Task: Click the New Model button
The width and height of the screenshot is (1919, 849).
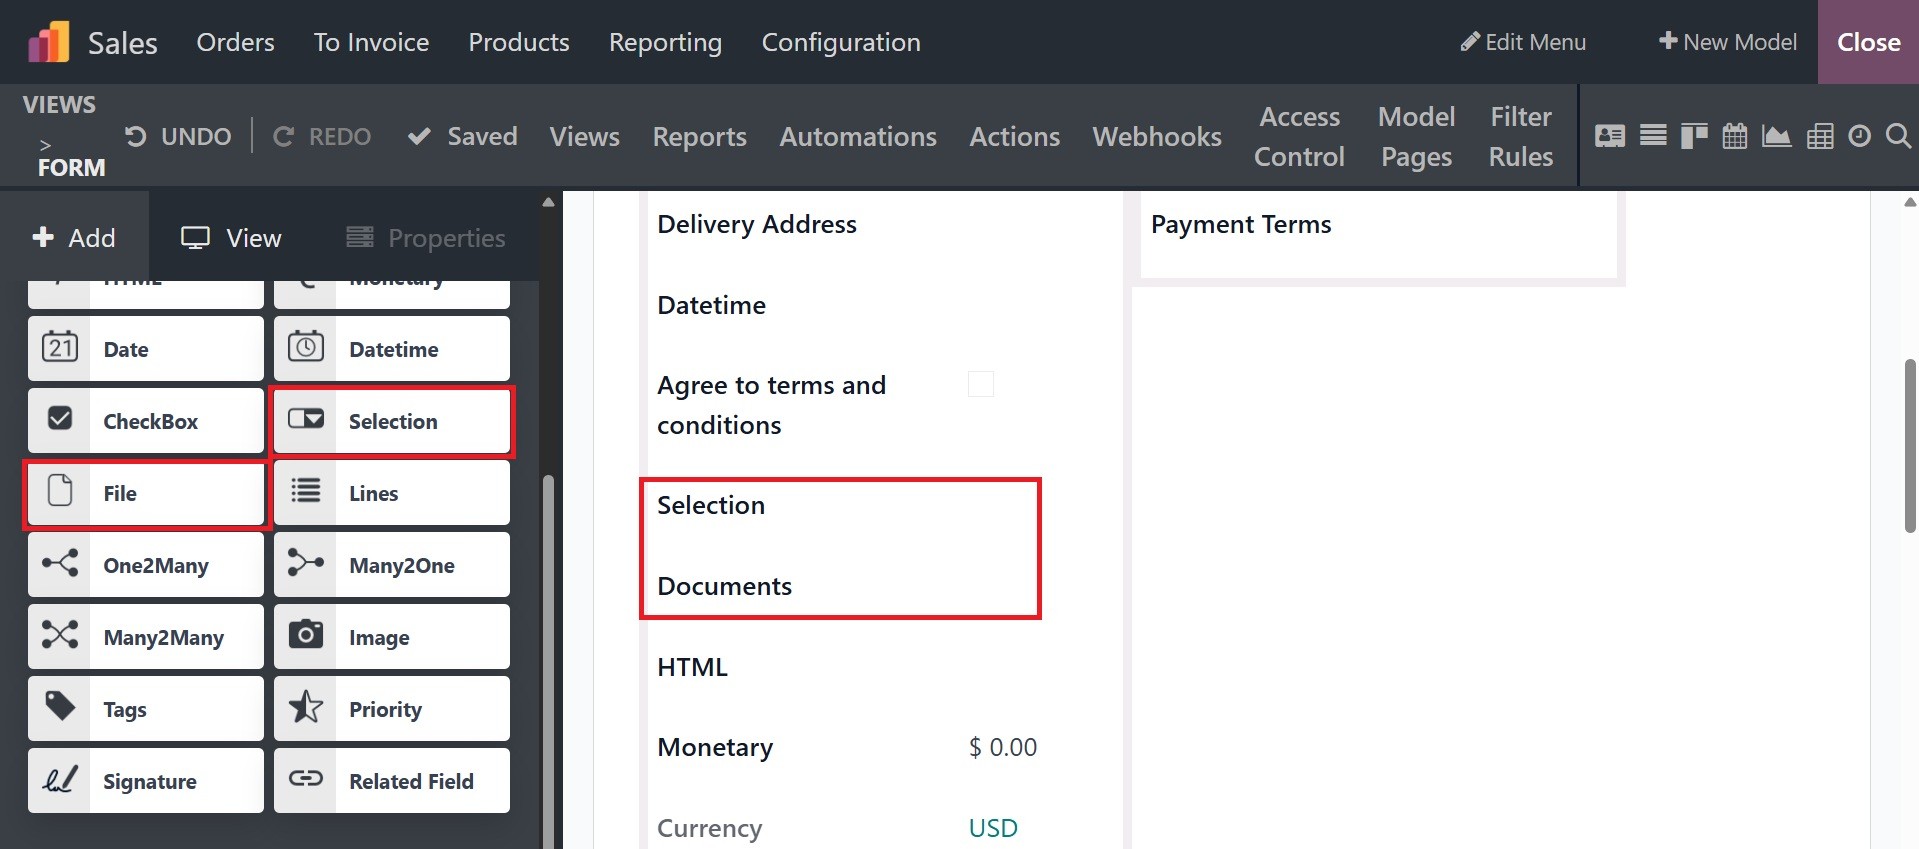Action: click(x=1727, y=42)
